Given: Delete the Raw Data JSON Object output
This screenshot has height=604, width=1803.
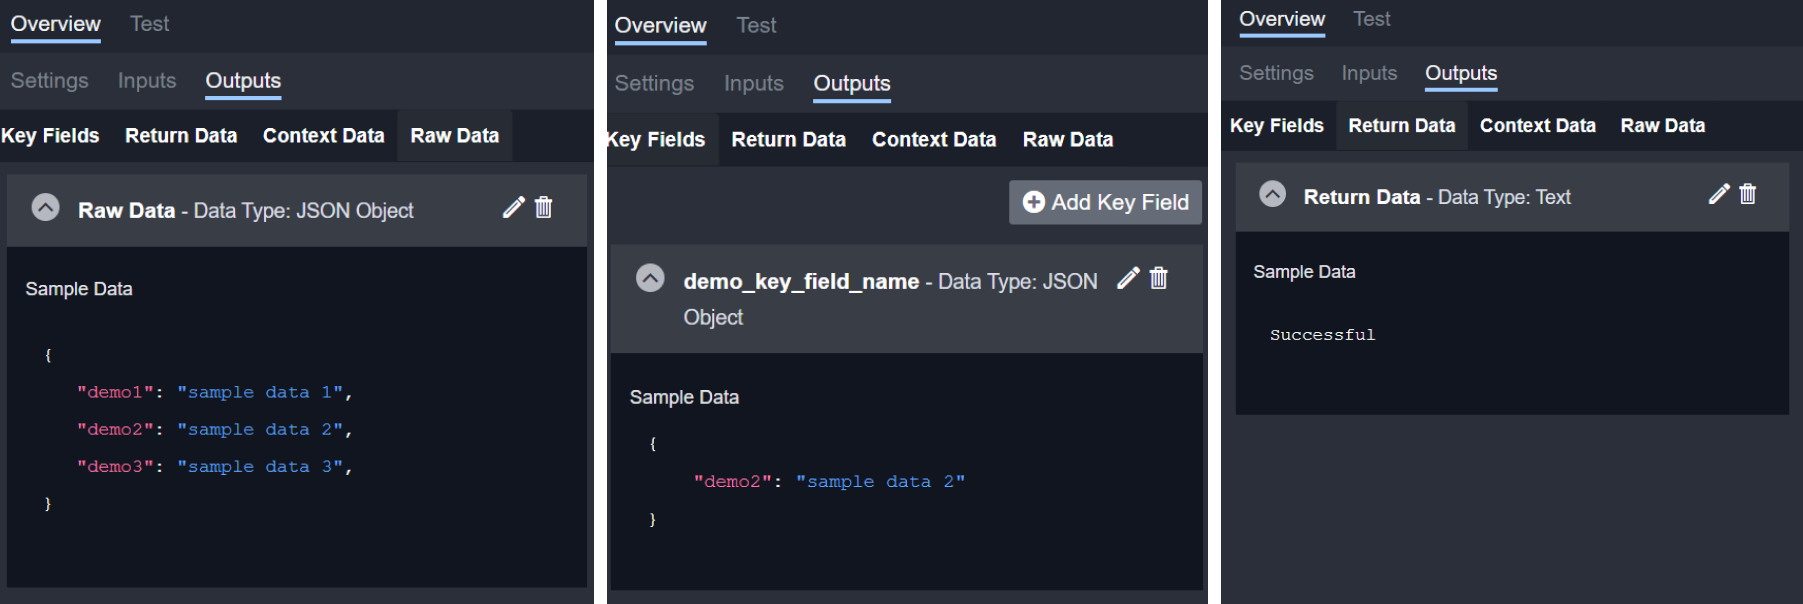Looking at the screenshot, I should click(x=544, y=208).
